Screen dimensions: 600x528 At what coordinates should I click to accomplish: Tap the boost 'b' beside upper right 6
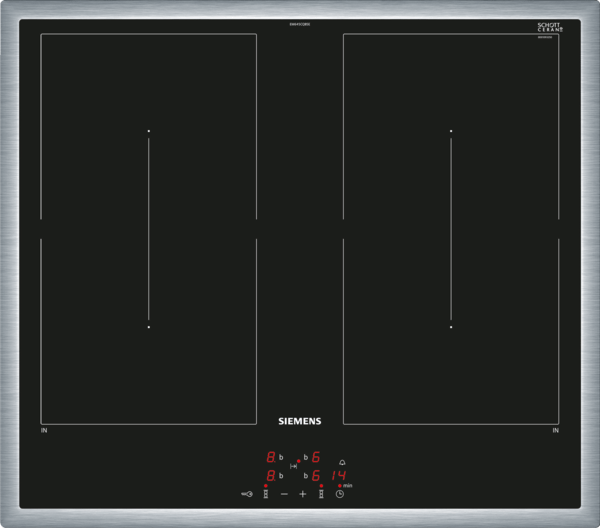[306, 457]
